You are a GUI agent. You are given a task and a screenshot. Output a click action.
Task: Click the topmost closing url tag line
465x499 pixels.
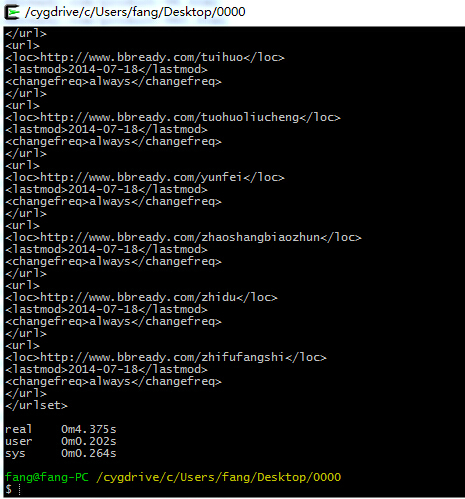[26, 33]
